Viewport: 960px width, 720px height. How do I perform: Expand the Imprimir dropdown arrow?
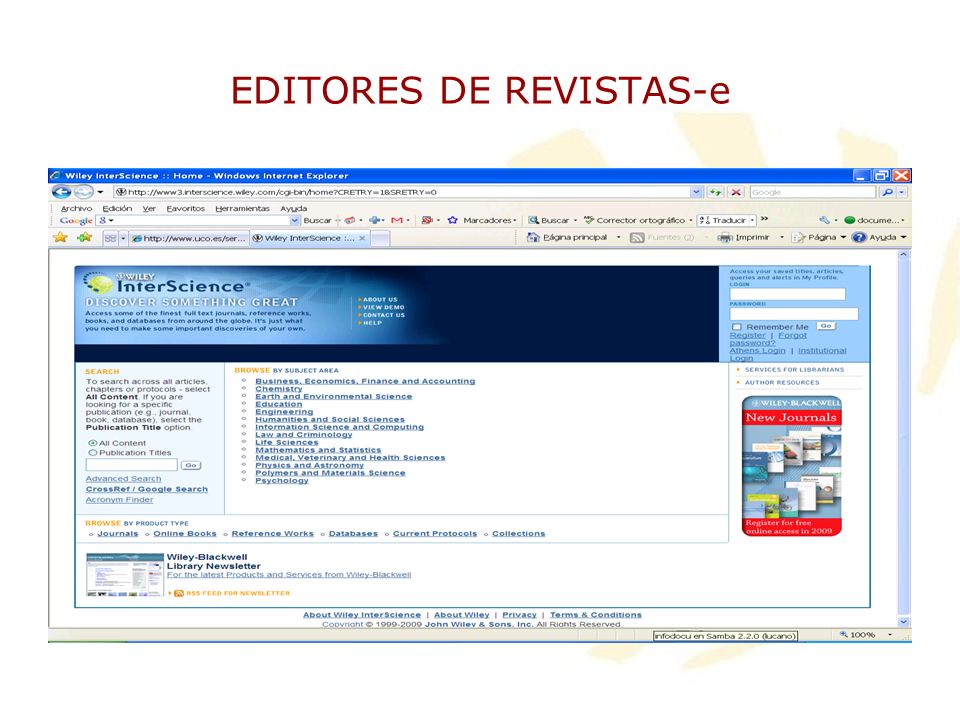pyautogui.click(x=782, y=238)
